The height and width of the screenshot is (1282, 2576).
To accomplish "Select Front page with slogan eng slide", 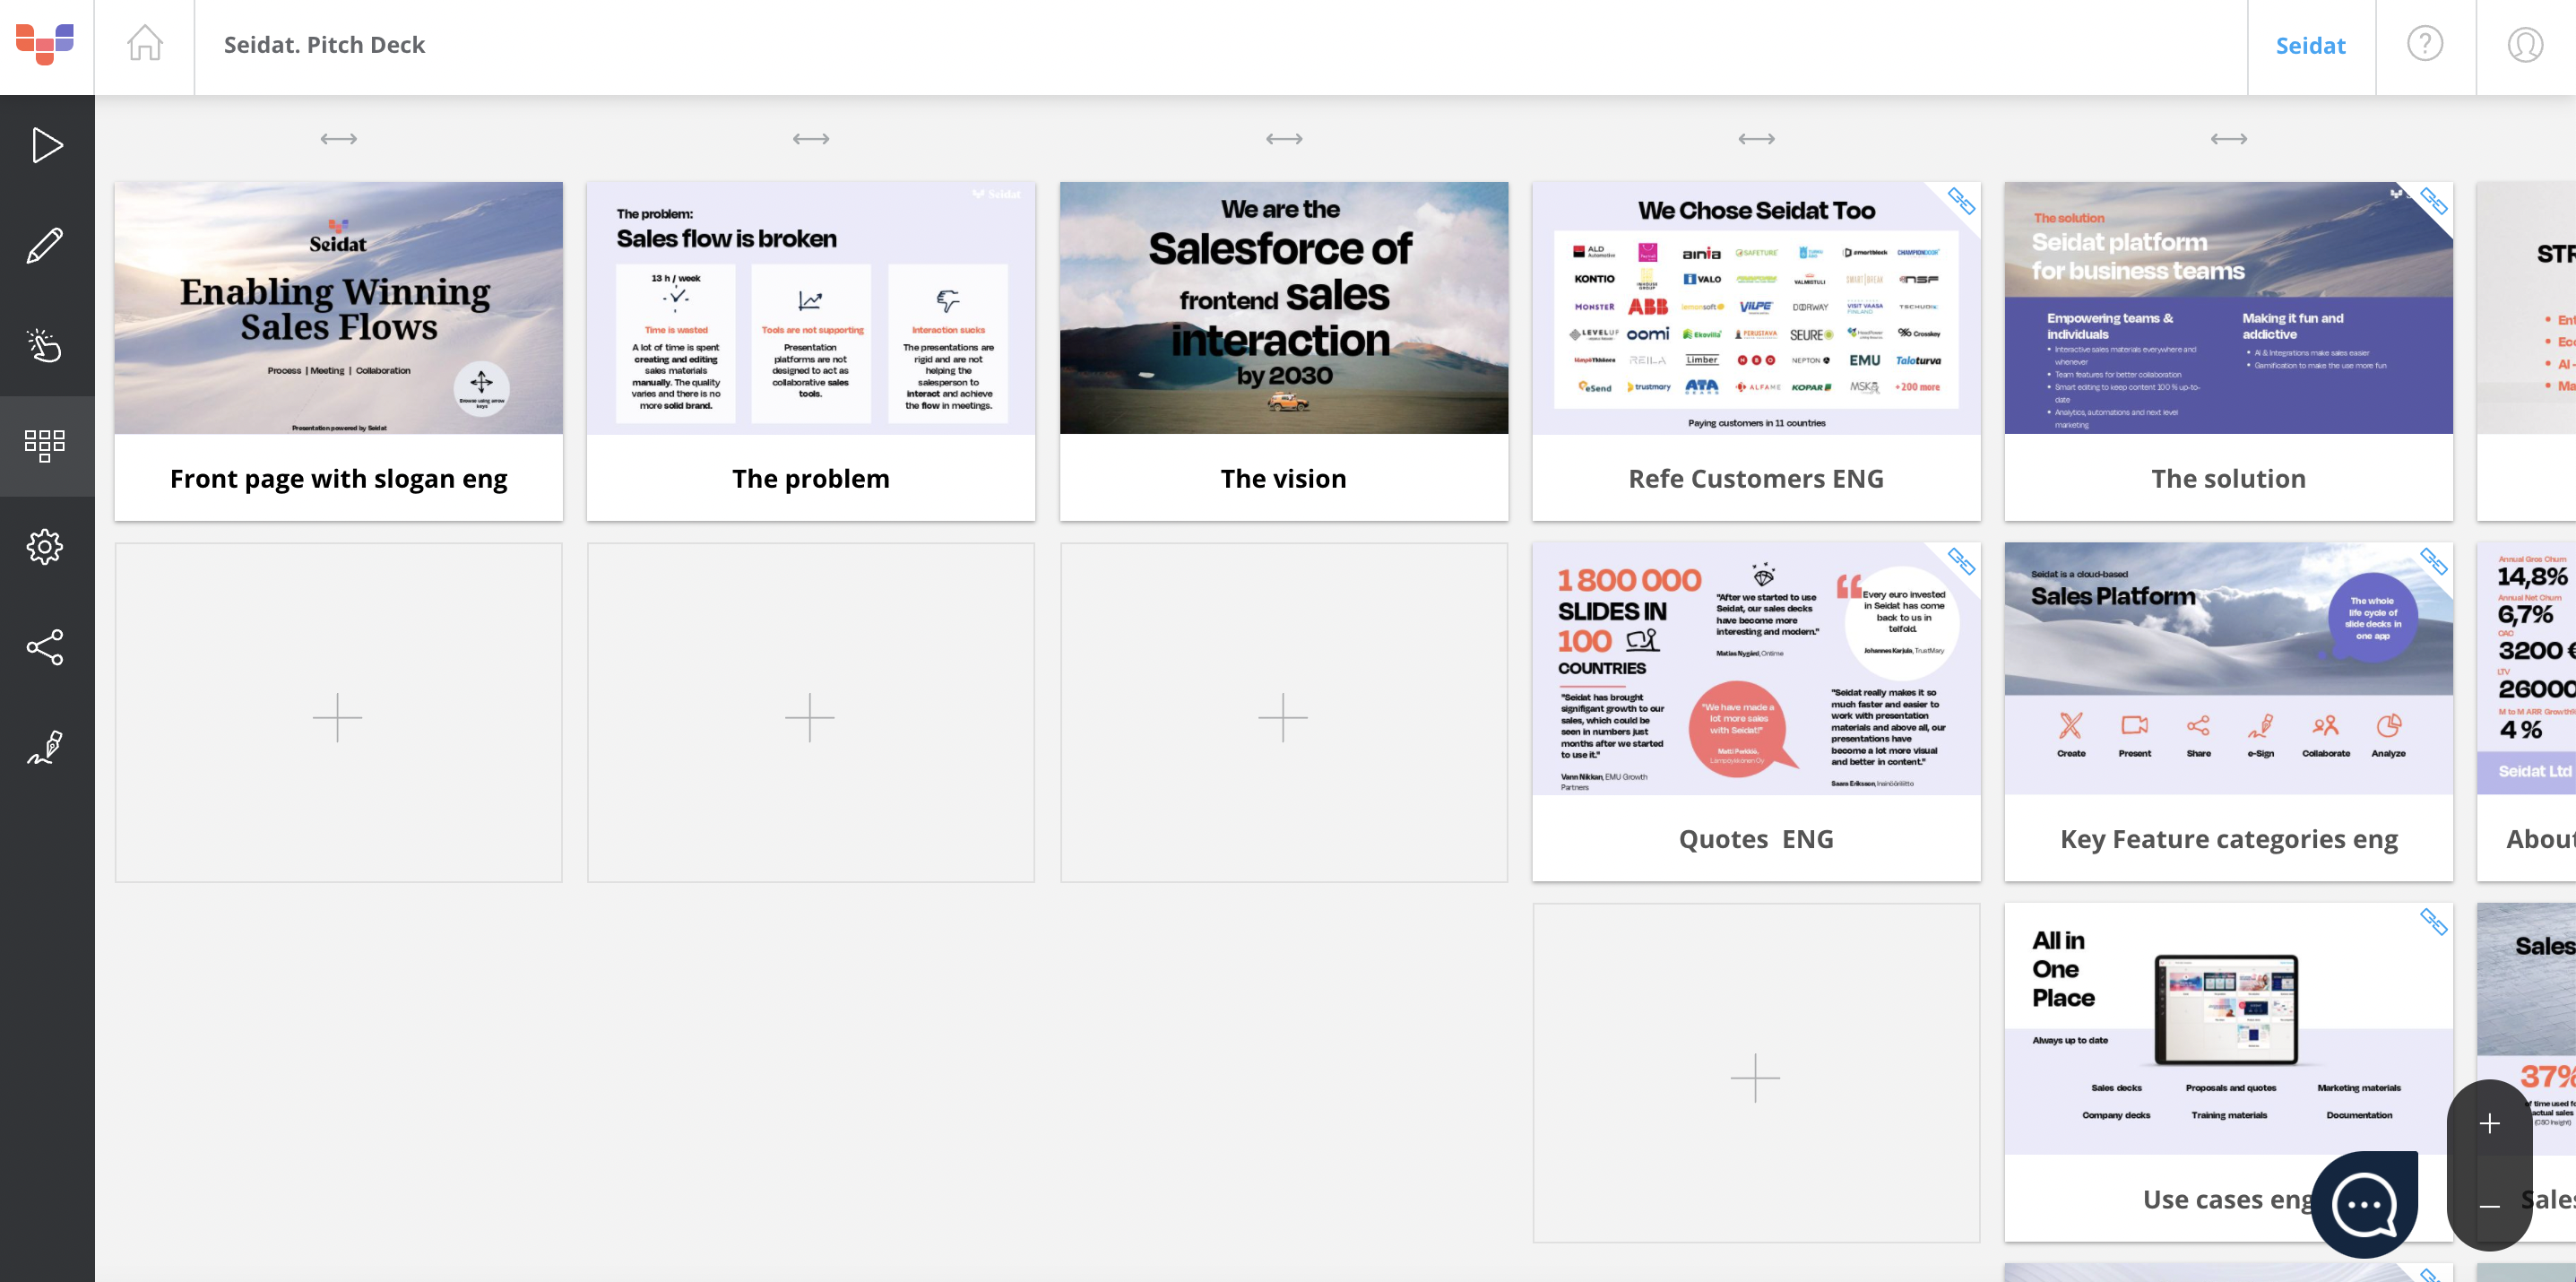I will [339, 308].
